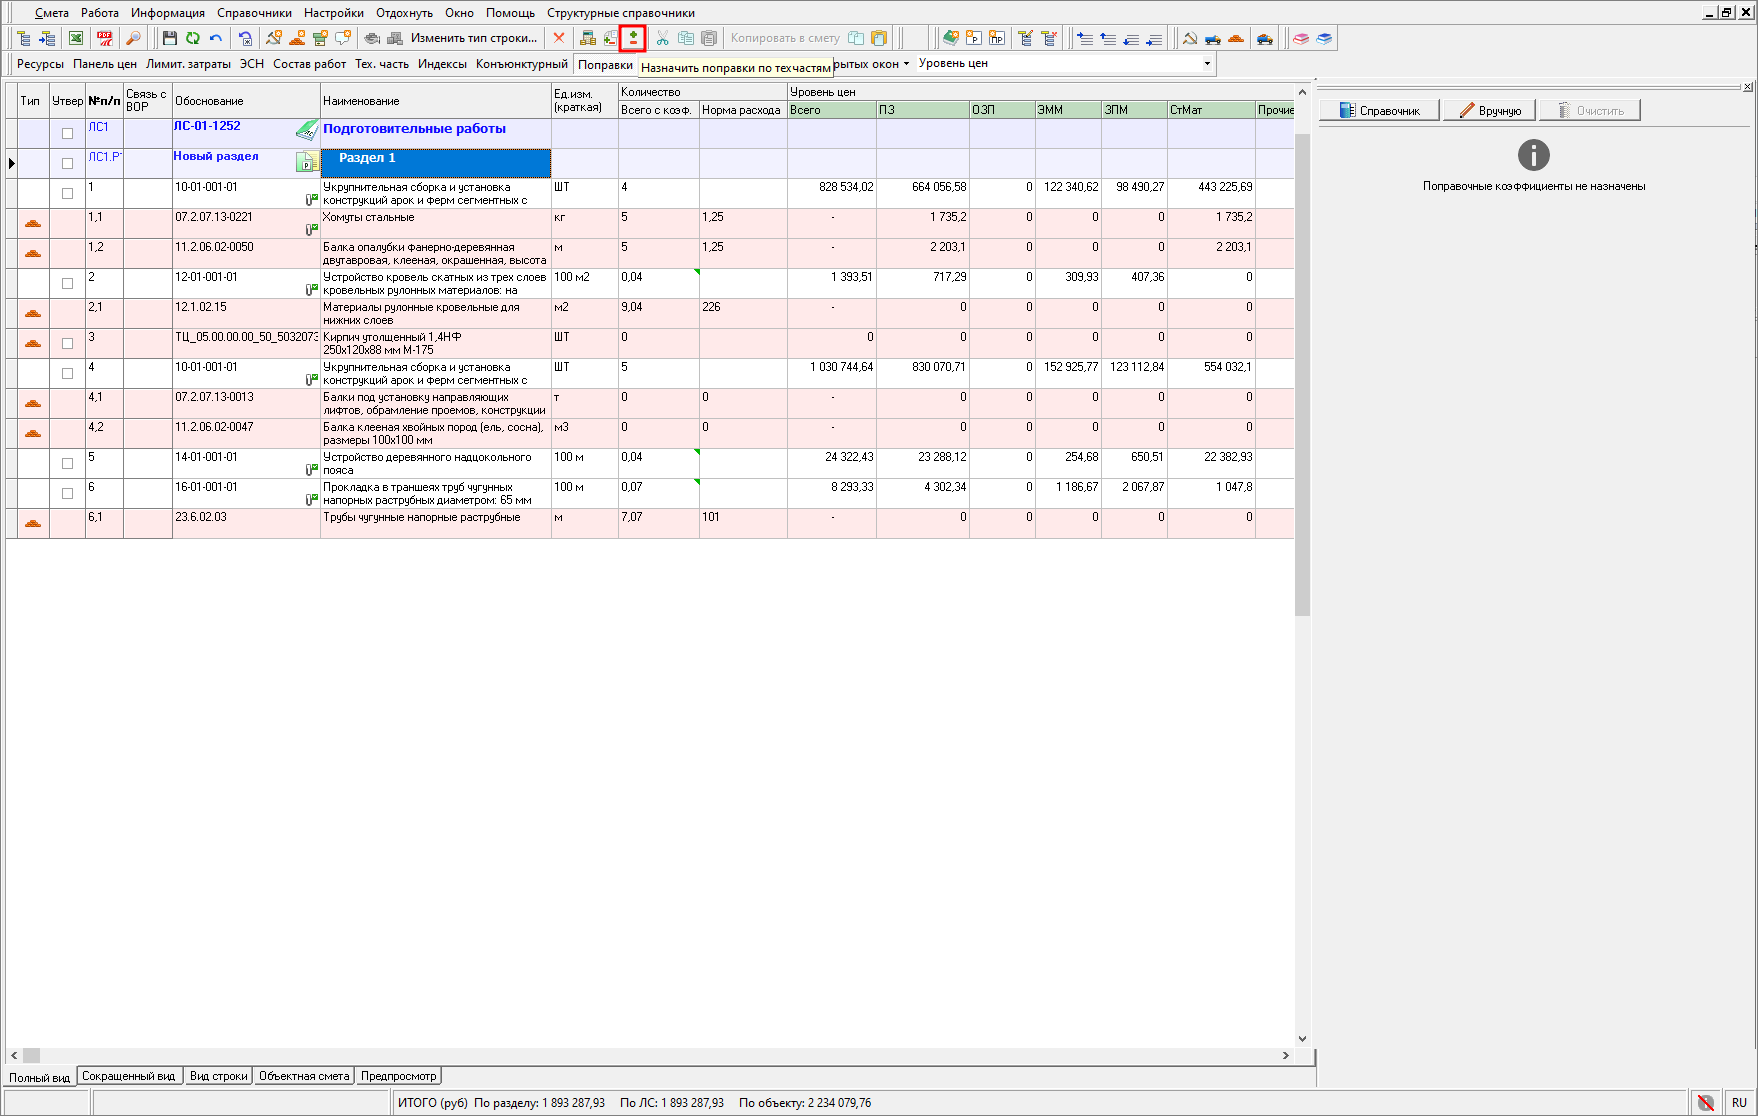Expand the windows list dropdown arrow before Уровень цен

point(906,63)
